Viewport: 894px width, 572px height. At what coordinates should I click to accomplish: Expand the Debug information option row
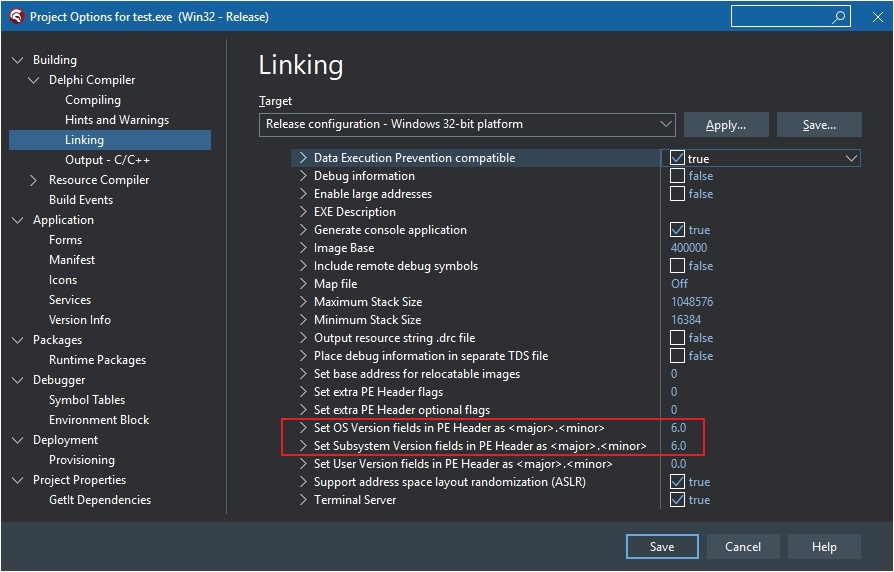click(303, 176)
